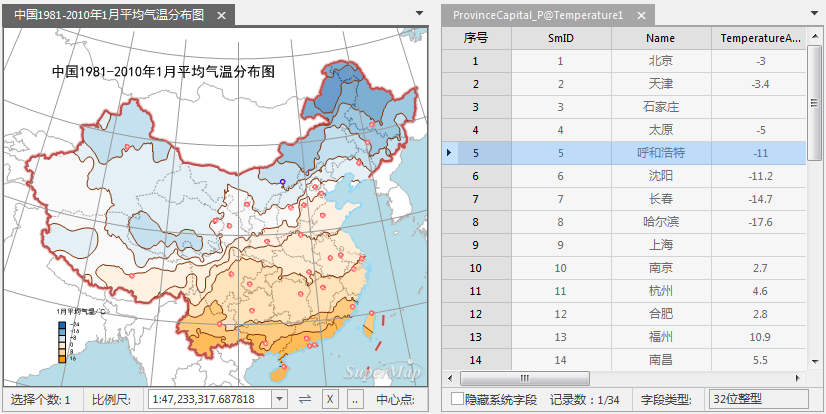Image resolution: width=826 pixels, height=414 pixels.
Task: Click the X coordinate button in status bar
Action: [330, 399]
